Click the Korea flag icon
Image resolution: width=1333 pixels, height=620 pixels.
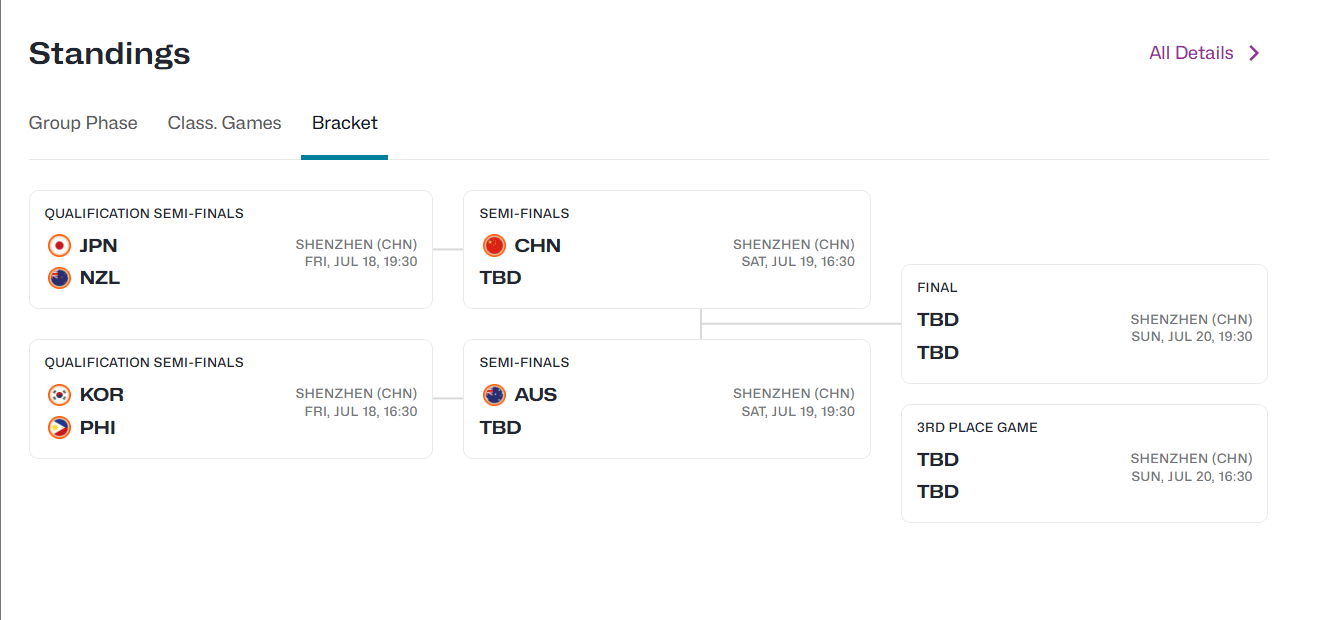(x=59, y=395)
